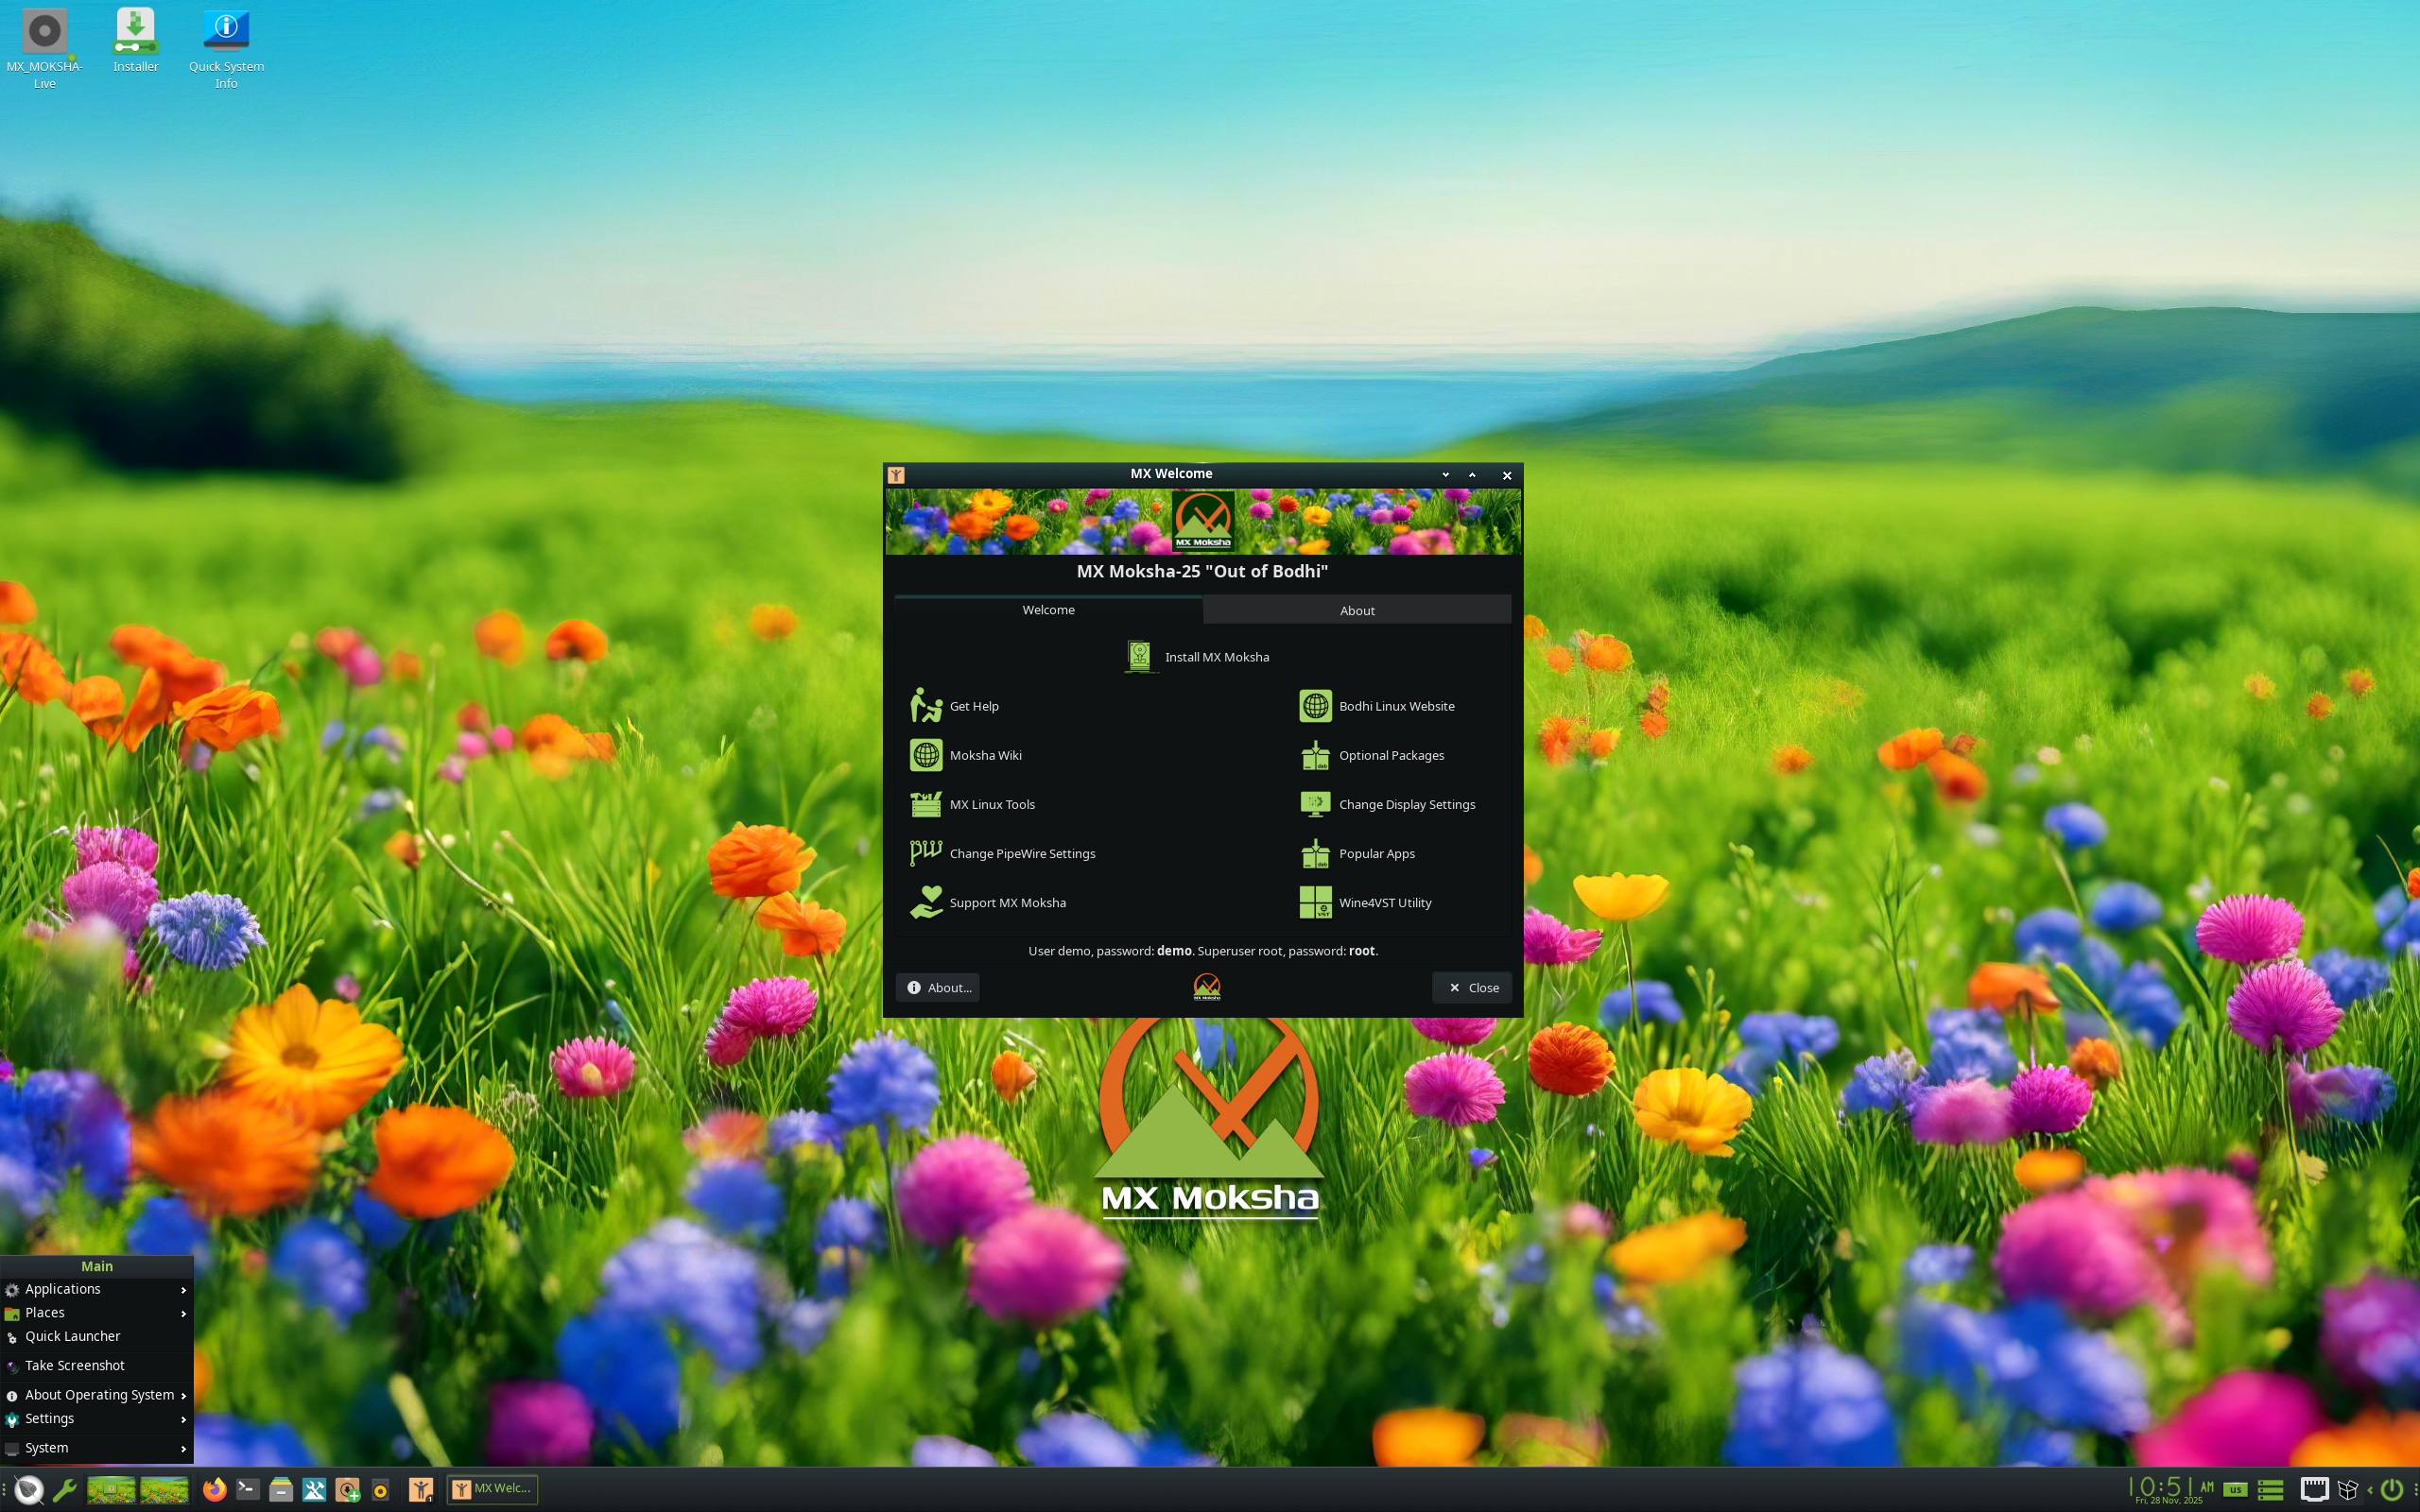Switch to the second virtual desktop thumbnail
2420x1512 pixels.
(165, 1489)
